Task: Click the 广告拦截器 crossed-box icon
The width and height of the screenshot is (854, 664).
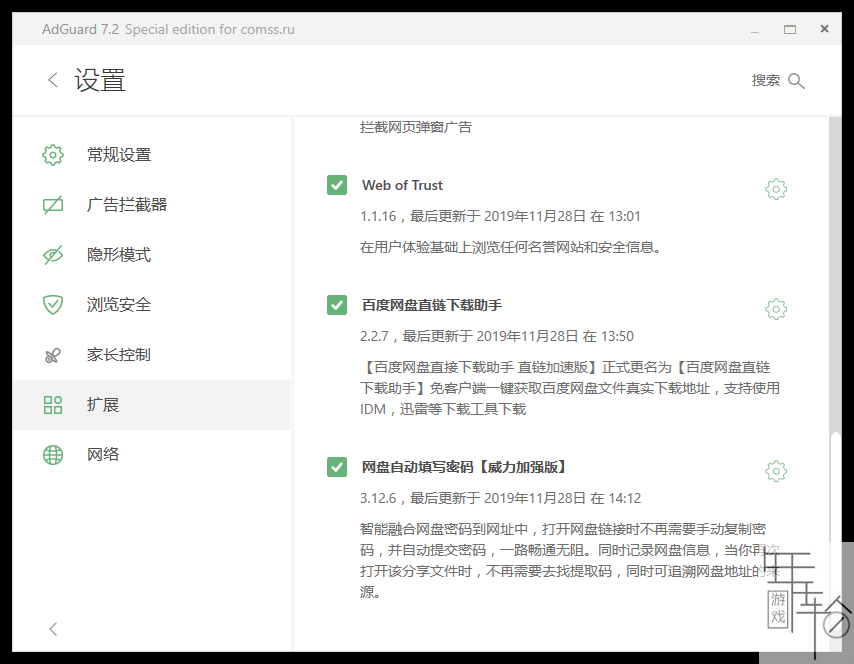Action: [x=53, y=205]
